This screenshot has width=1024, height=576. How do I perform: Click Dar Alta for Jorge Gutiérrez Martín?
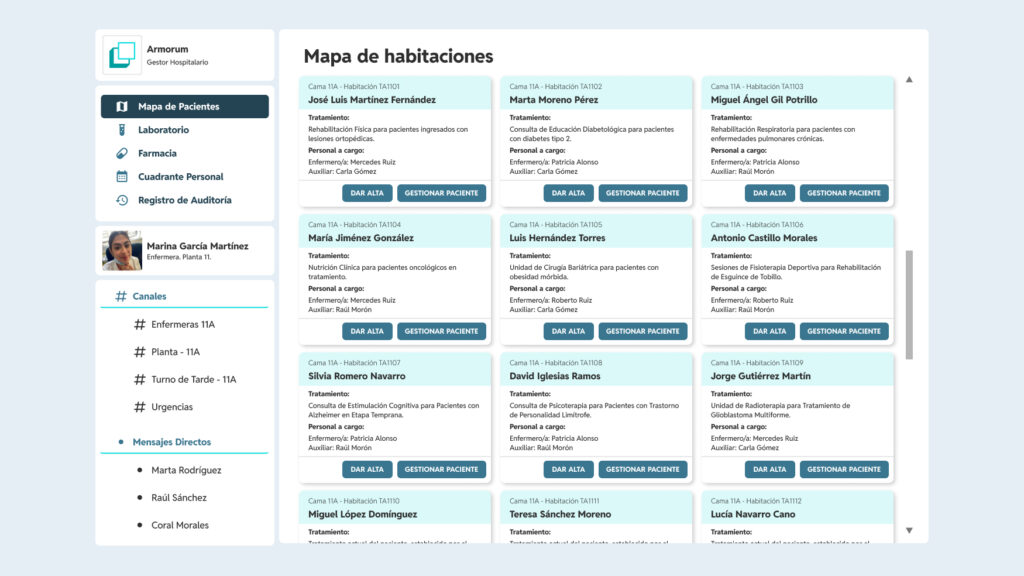[769, 469]
